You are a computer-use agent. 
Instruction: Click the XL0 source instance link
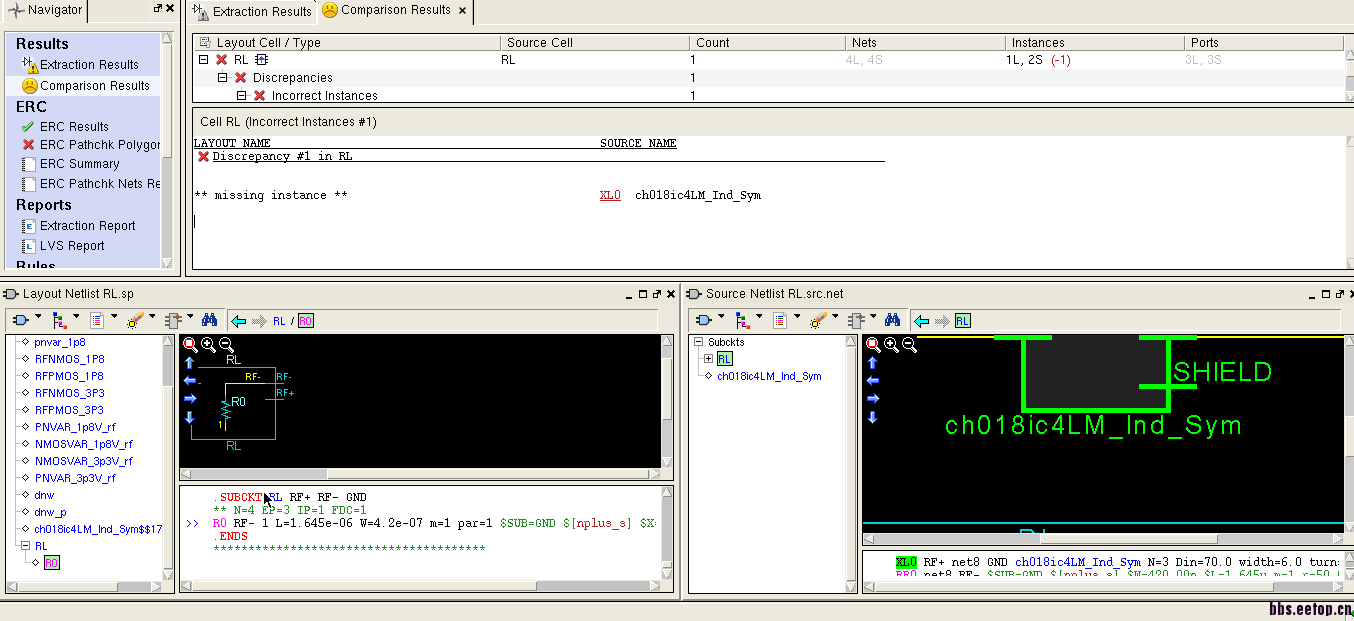point(610,196)
